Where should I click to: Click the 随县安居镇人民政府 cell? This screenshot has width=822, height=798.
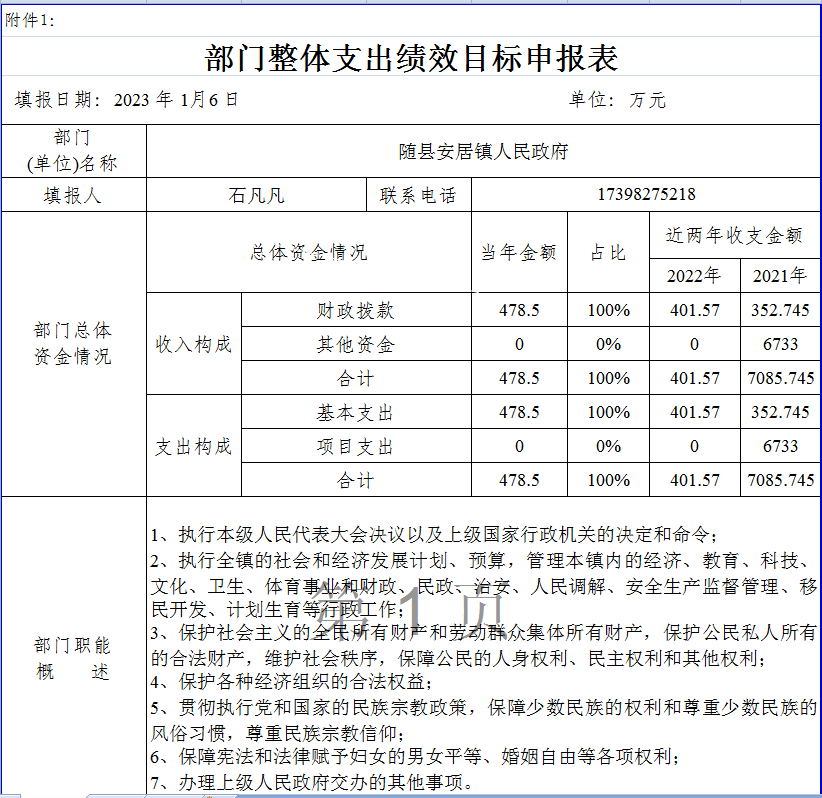(483, 151)
